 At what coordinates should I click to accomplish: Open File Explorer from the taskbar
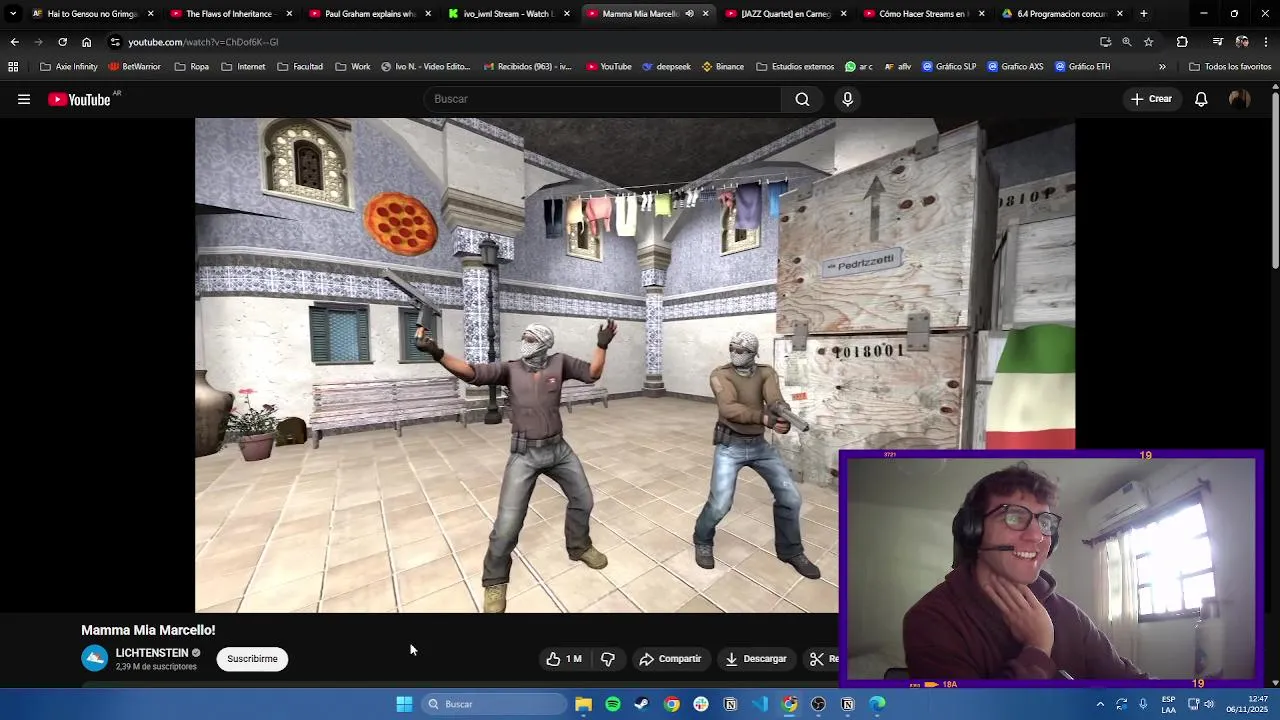pyautogui.click(x=583, y=704)
